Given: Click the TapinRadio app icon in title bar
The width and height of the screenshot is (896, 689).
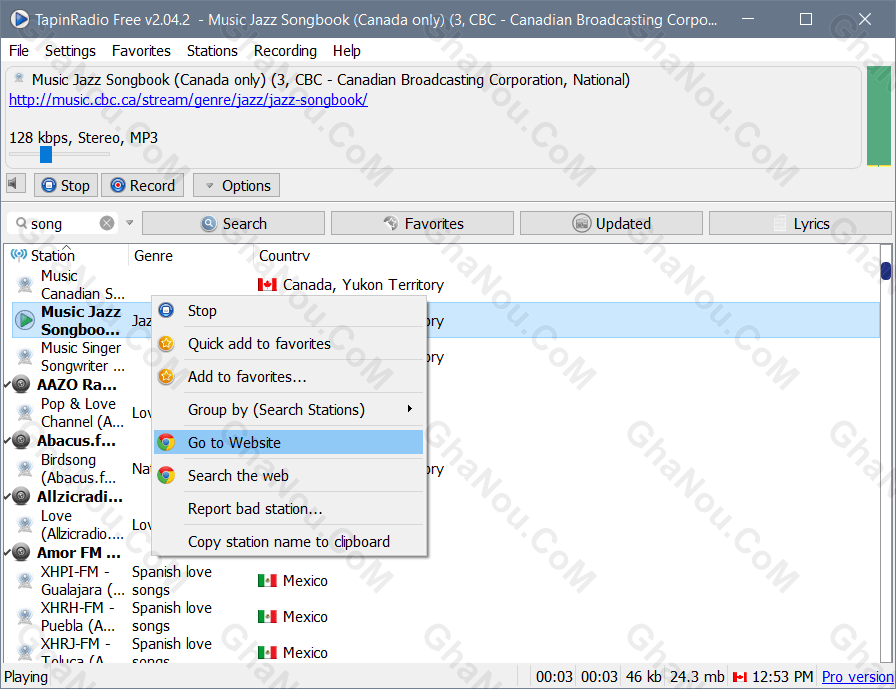Looking at the screenshot, I should pyautogui.click(x=19, y=19).
